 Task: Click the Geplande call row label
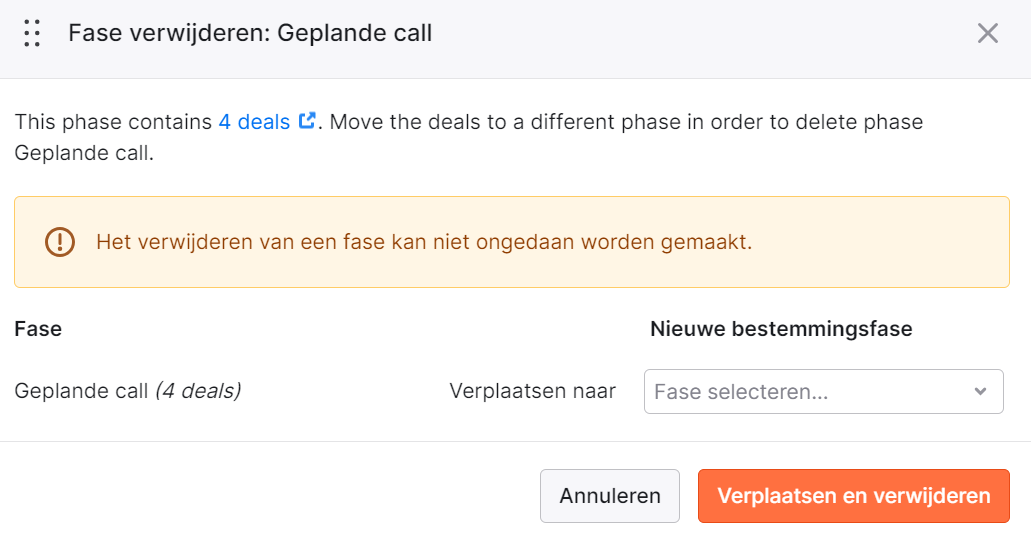(81, 391)
